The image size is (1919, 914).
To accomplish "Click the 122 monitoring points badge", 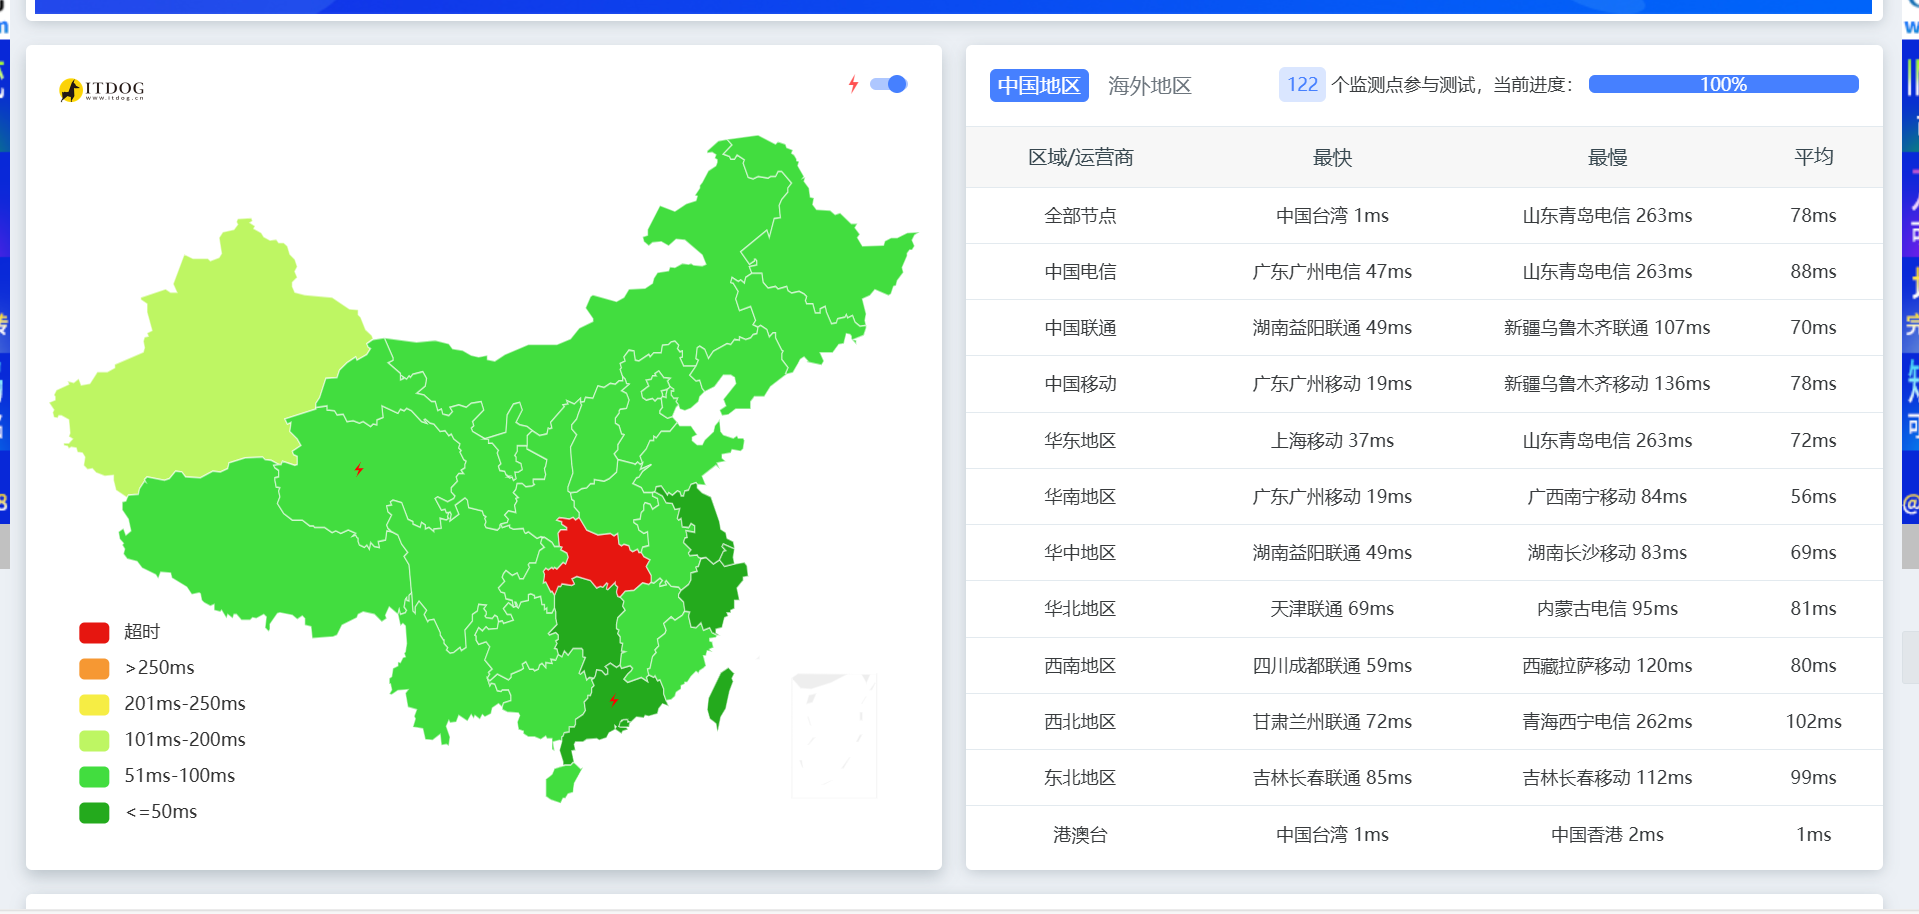I will click(x=1302, y=84).
